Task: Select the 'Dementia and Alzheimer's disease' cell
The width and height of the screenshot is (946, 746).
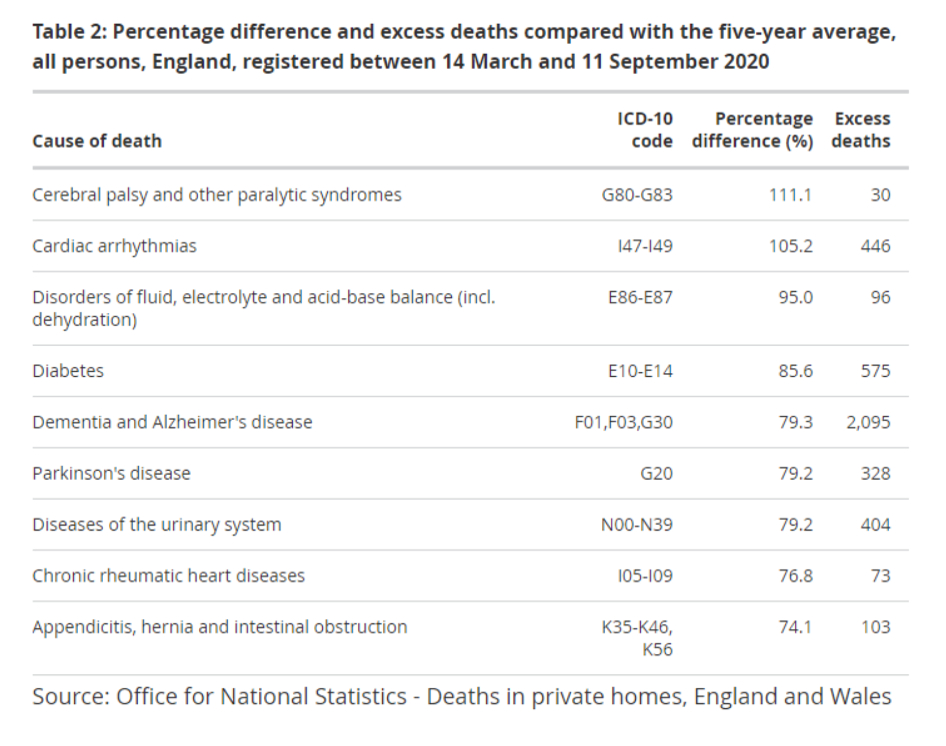Action: 172,422
